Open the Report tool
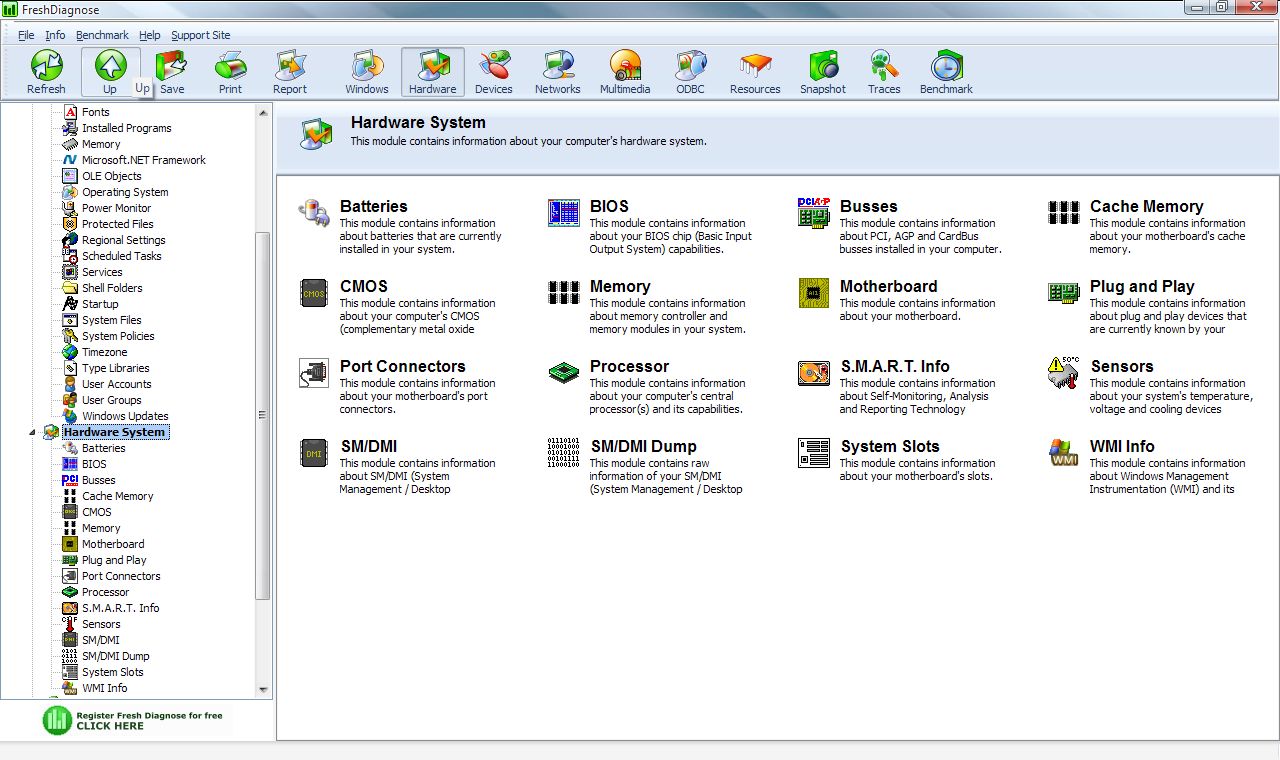Image resolution: width=1280 pixels, height=760 pixels. tap(290, 72)
